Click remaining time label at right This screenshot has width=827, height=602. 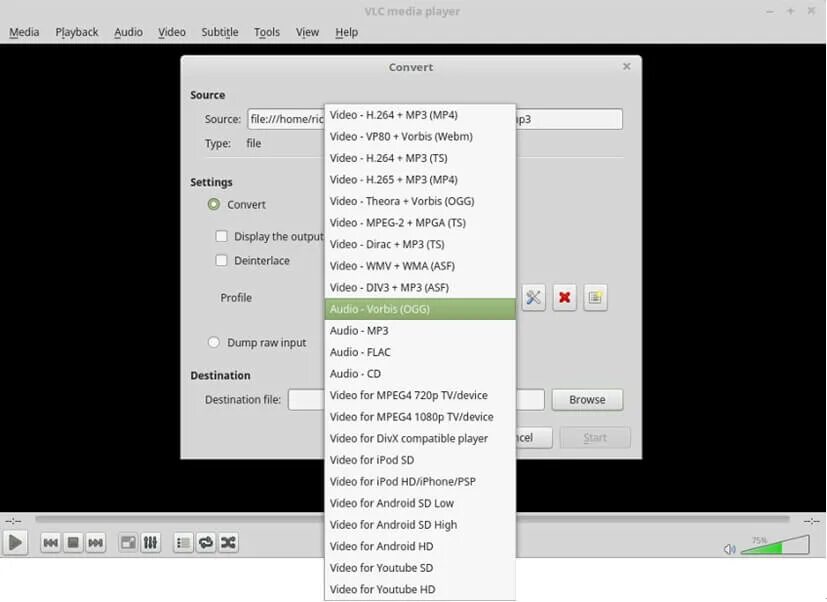click(x=811, y=521)
